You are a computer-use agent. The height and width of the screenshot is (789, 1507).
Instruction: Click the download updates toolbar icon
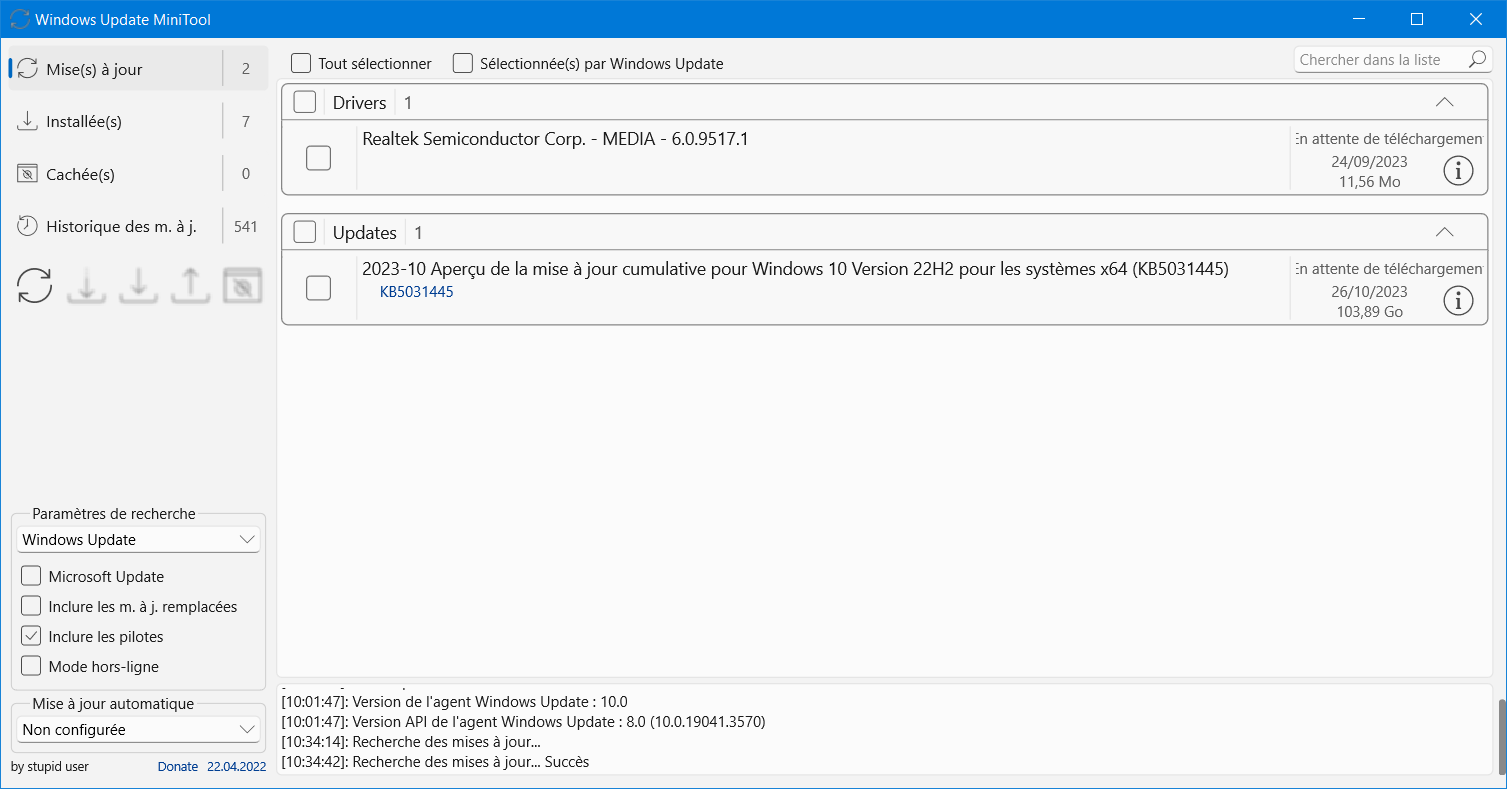[x=87, y=286]
